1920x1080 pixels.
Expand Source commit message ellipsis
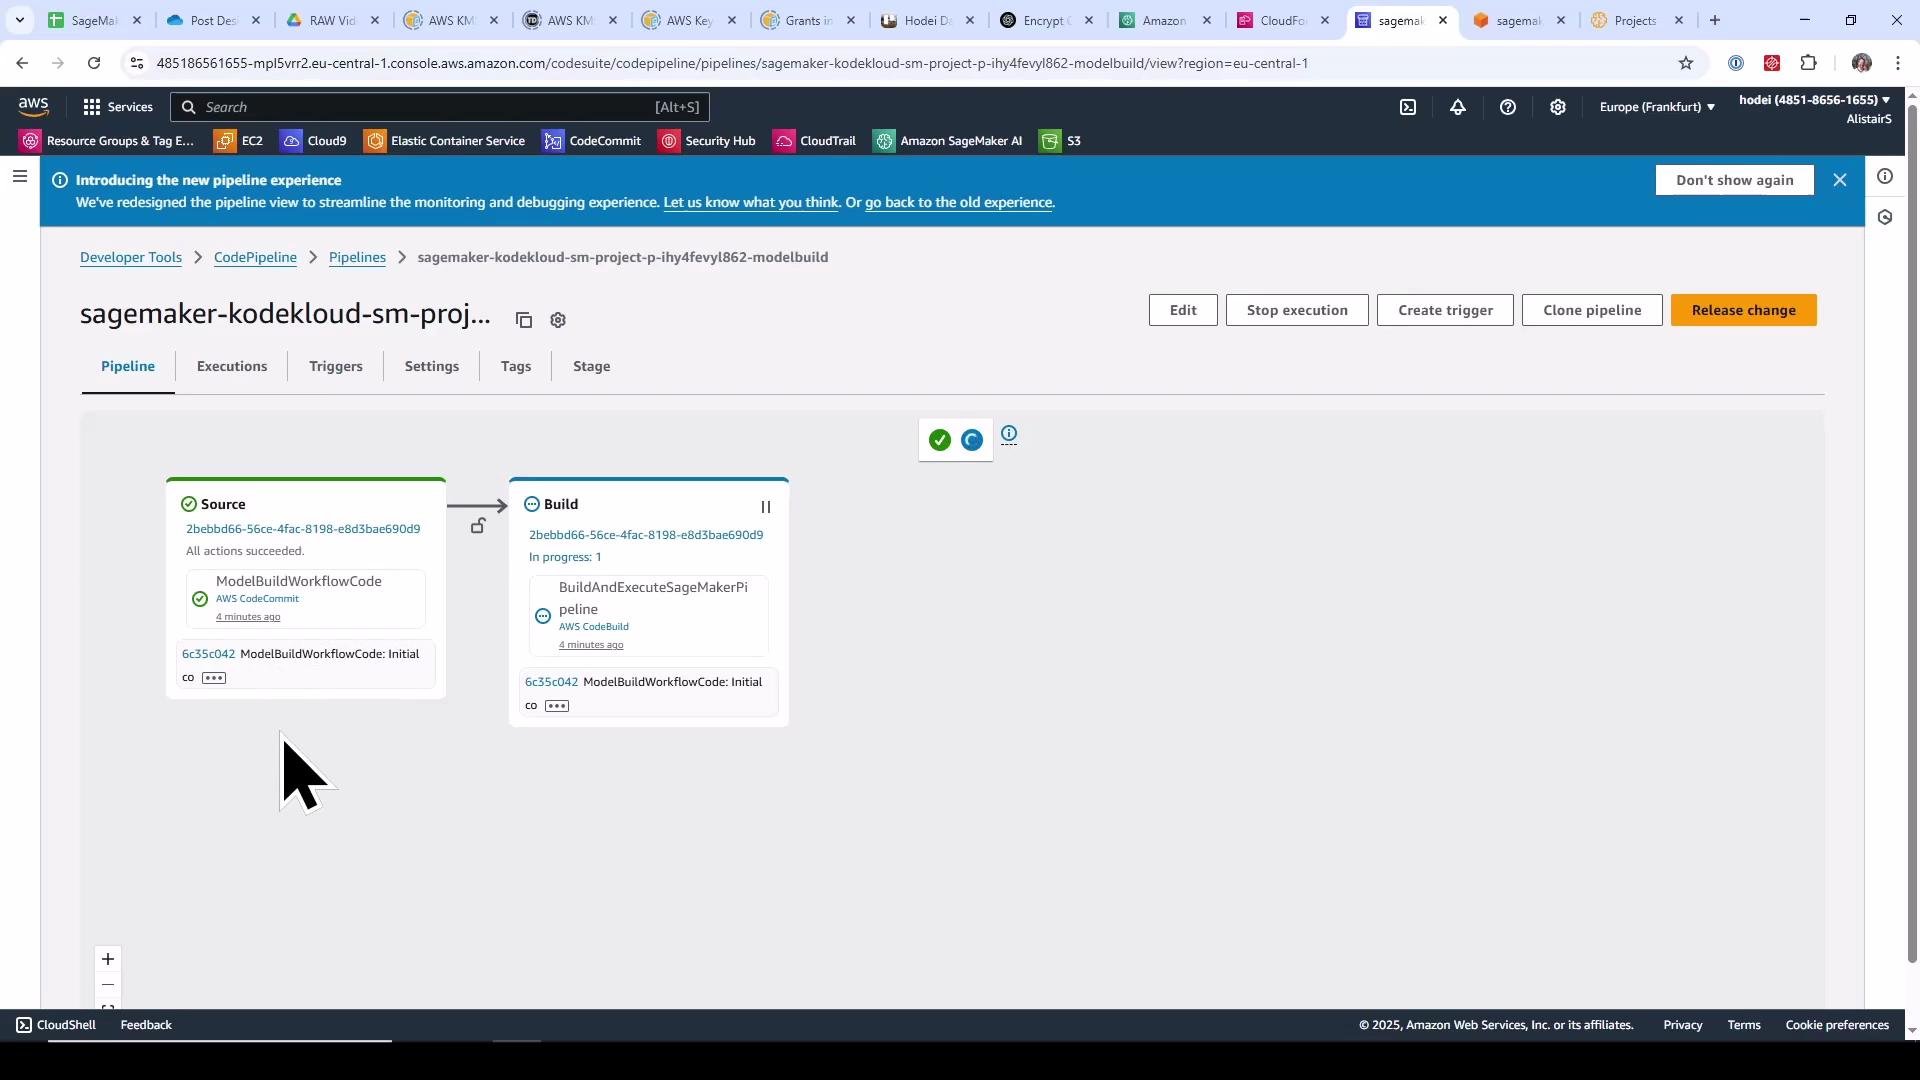pos(214,678)
